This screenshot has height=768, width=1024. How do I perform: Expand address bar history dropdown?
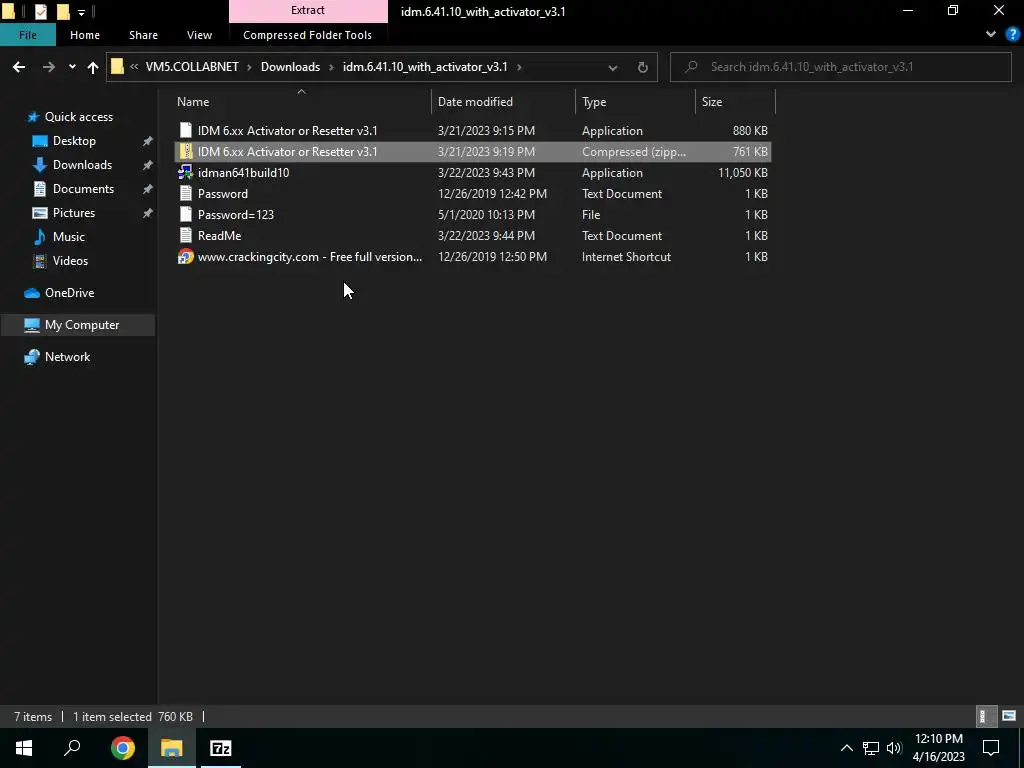click(613, 67)
